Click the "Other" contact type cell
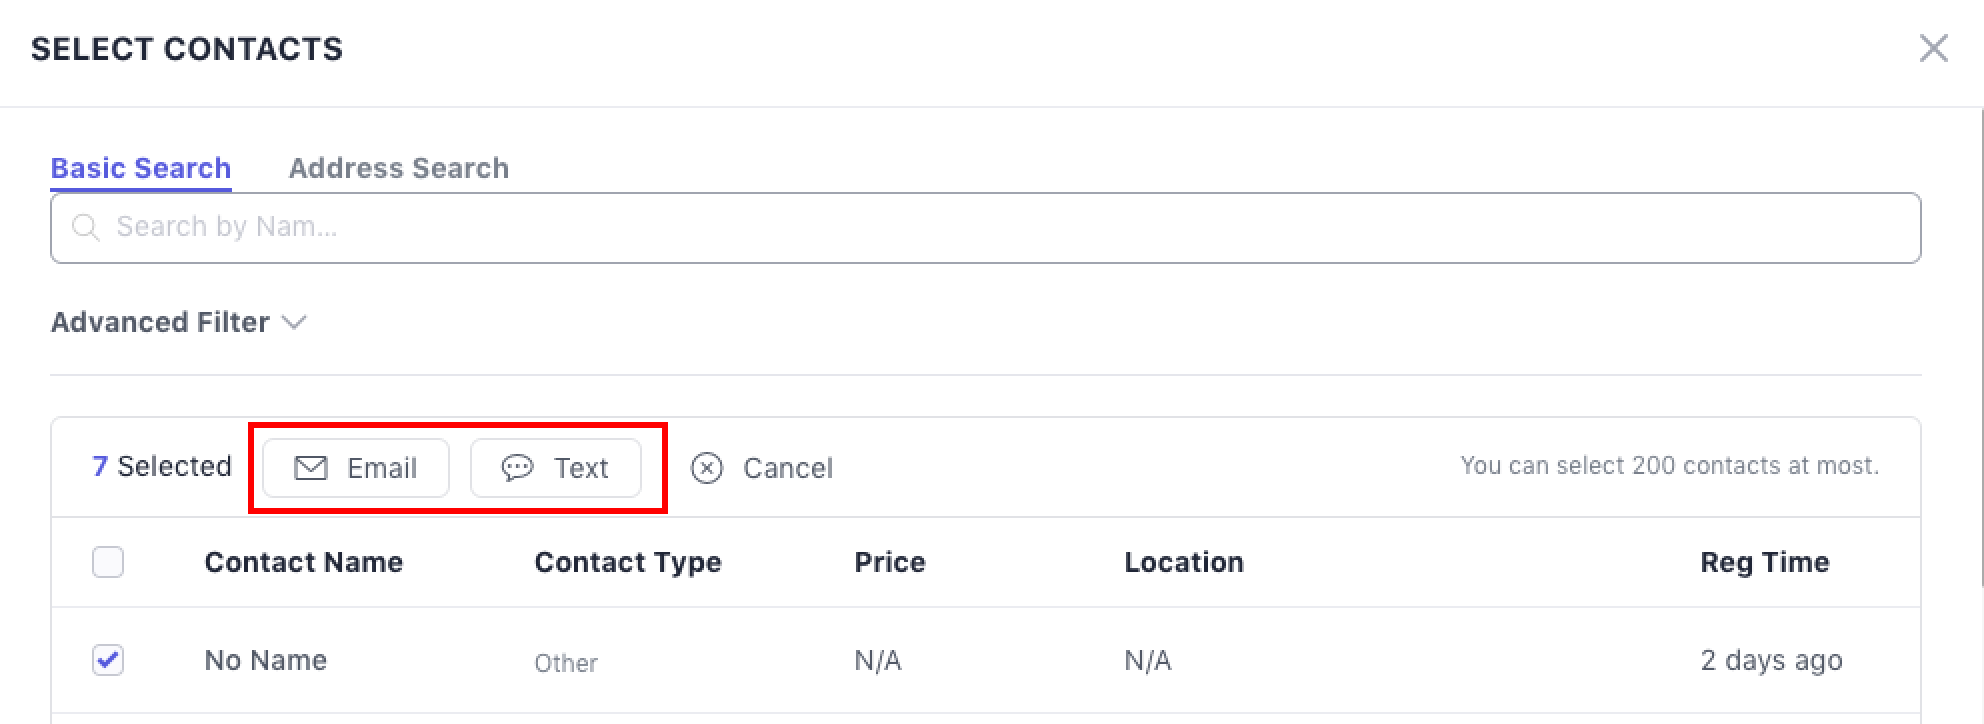Viewport: 1984px width, 724px height. 565,663
